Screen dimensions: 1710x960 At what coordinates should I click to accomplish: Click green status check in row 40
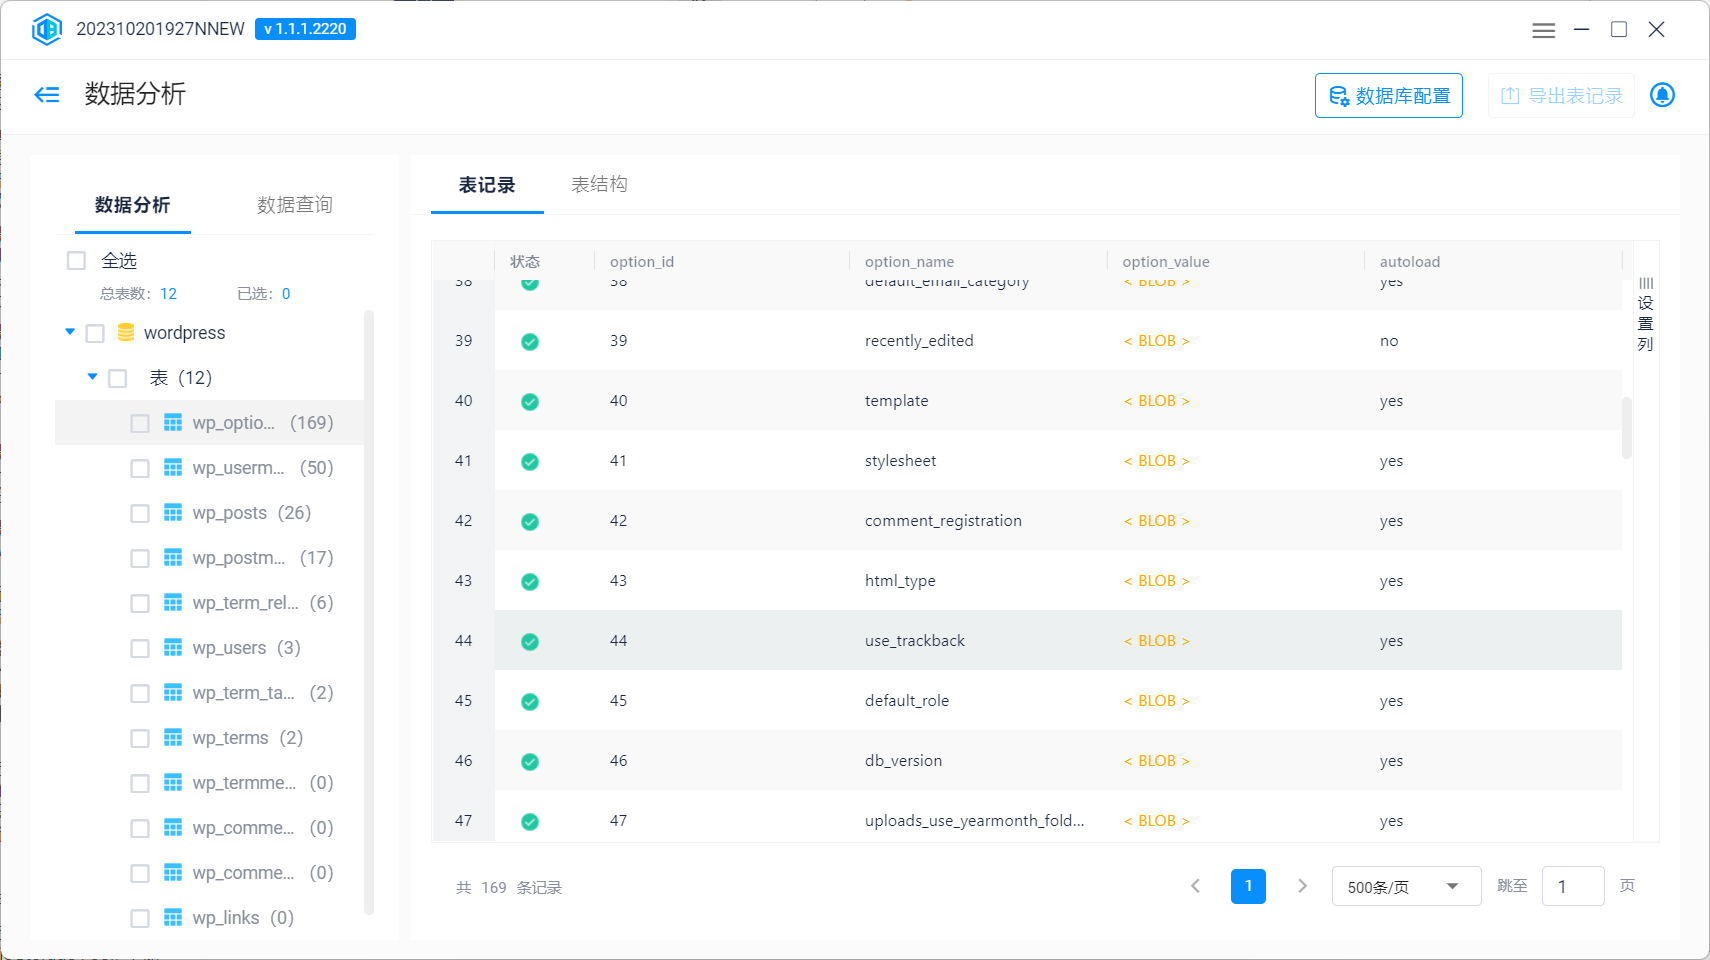pyautogui.click(x=530, y=402)
